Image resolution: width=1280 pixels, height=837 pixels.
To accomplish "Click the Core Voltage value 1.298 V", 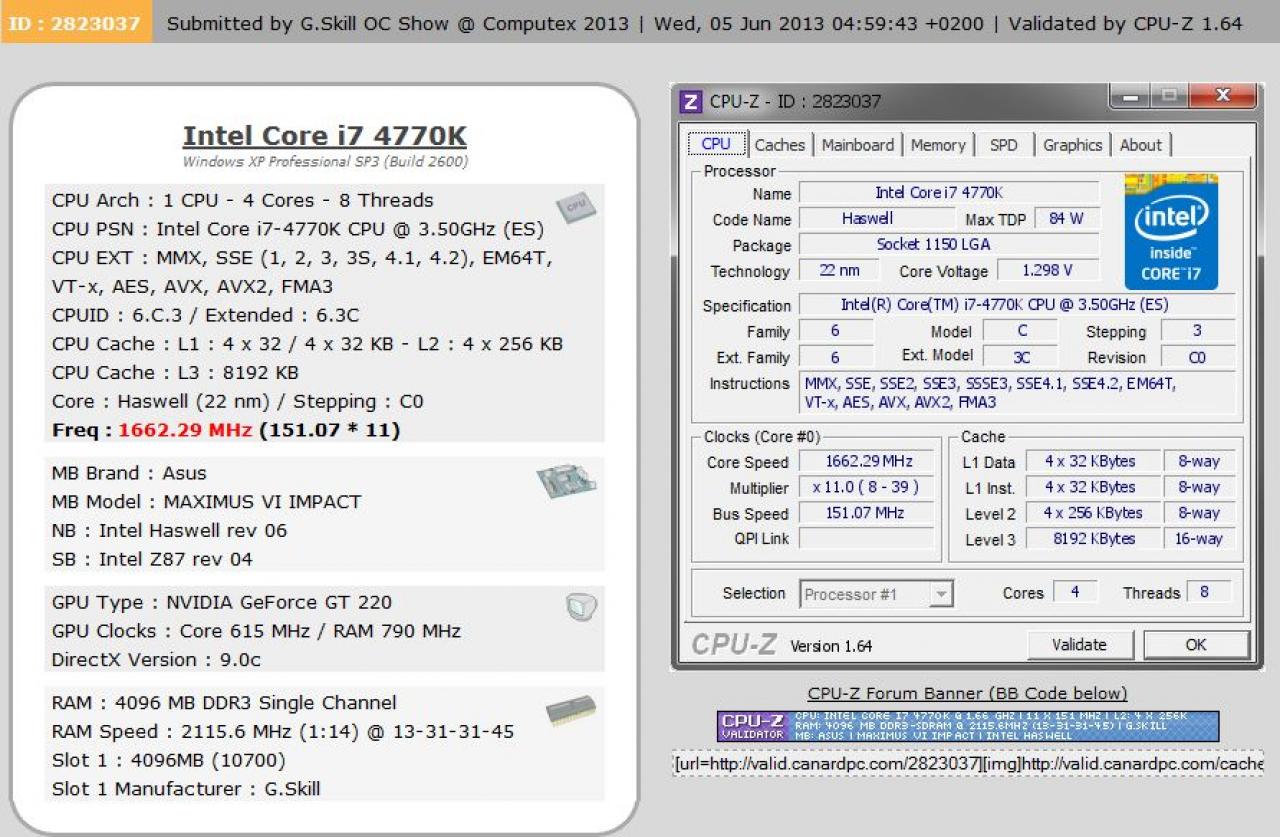I will pyautogui.click(x=1047, y=270).
